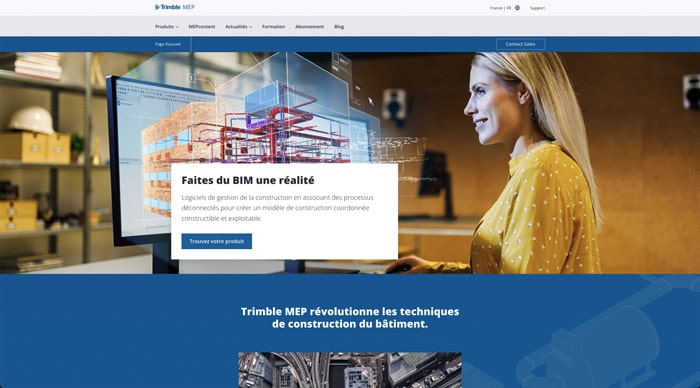The height and width of the screenshot is (388, 700).
Task: Select the France | FR region link
Action: point(500,8)
